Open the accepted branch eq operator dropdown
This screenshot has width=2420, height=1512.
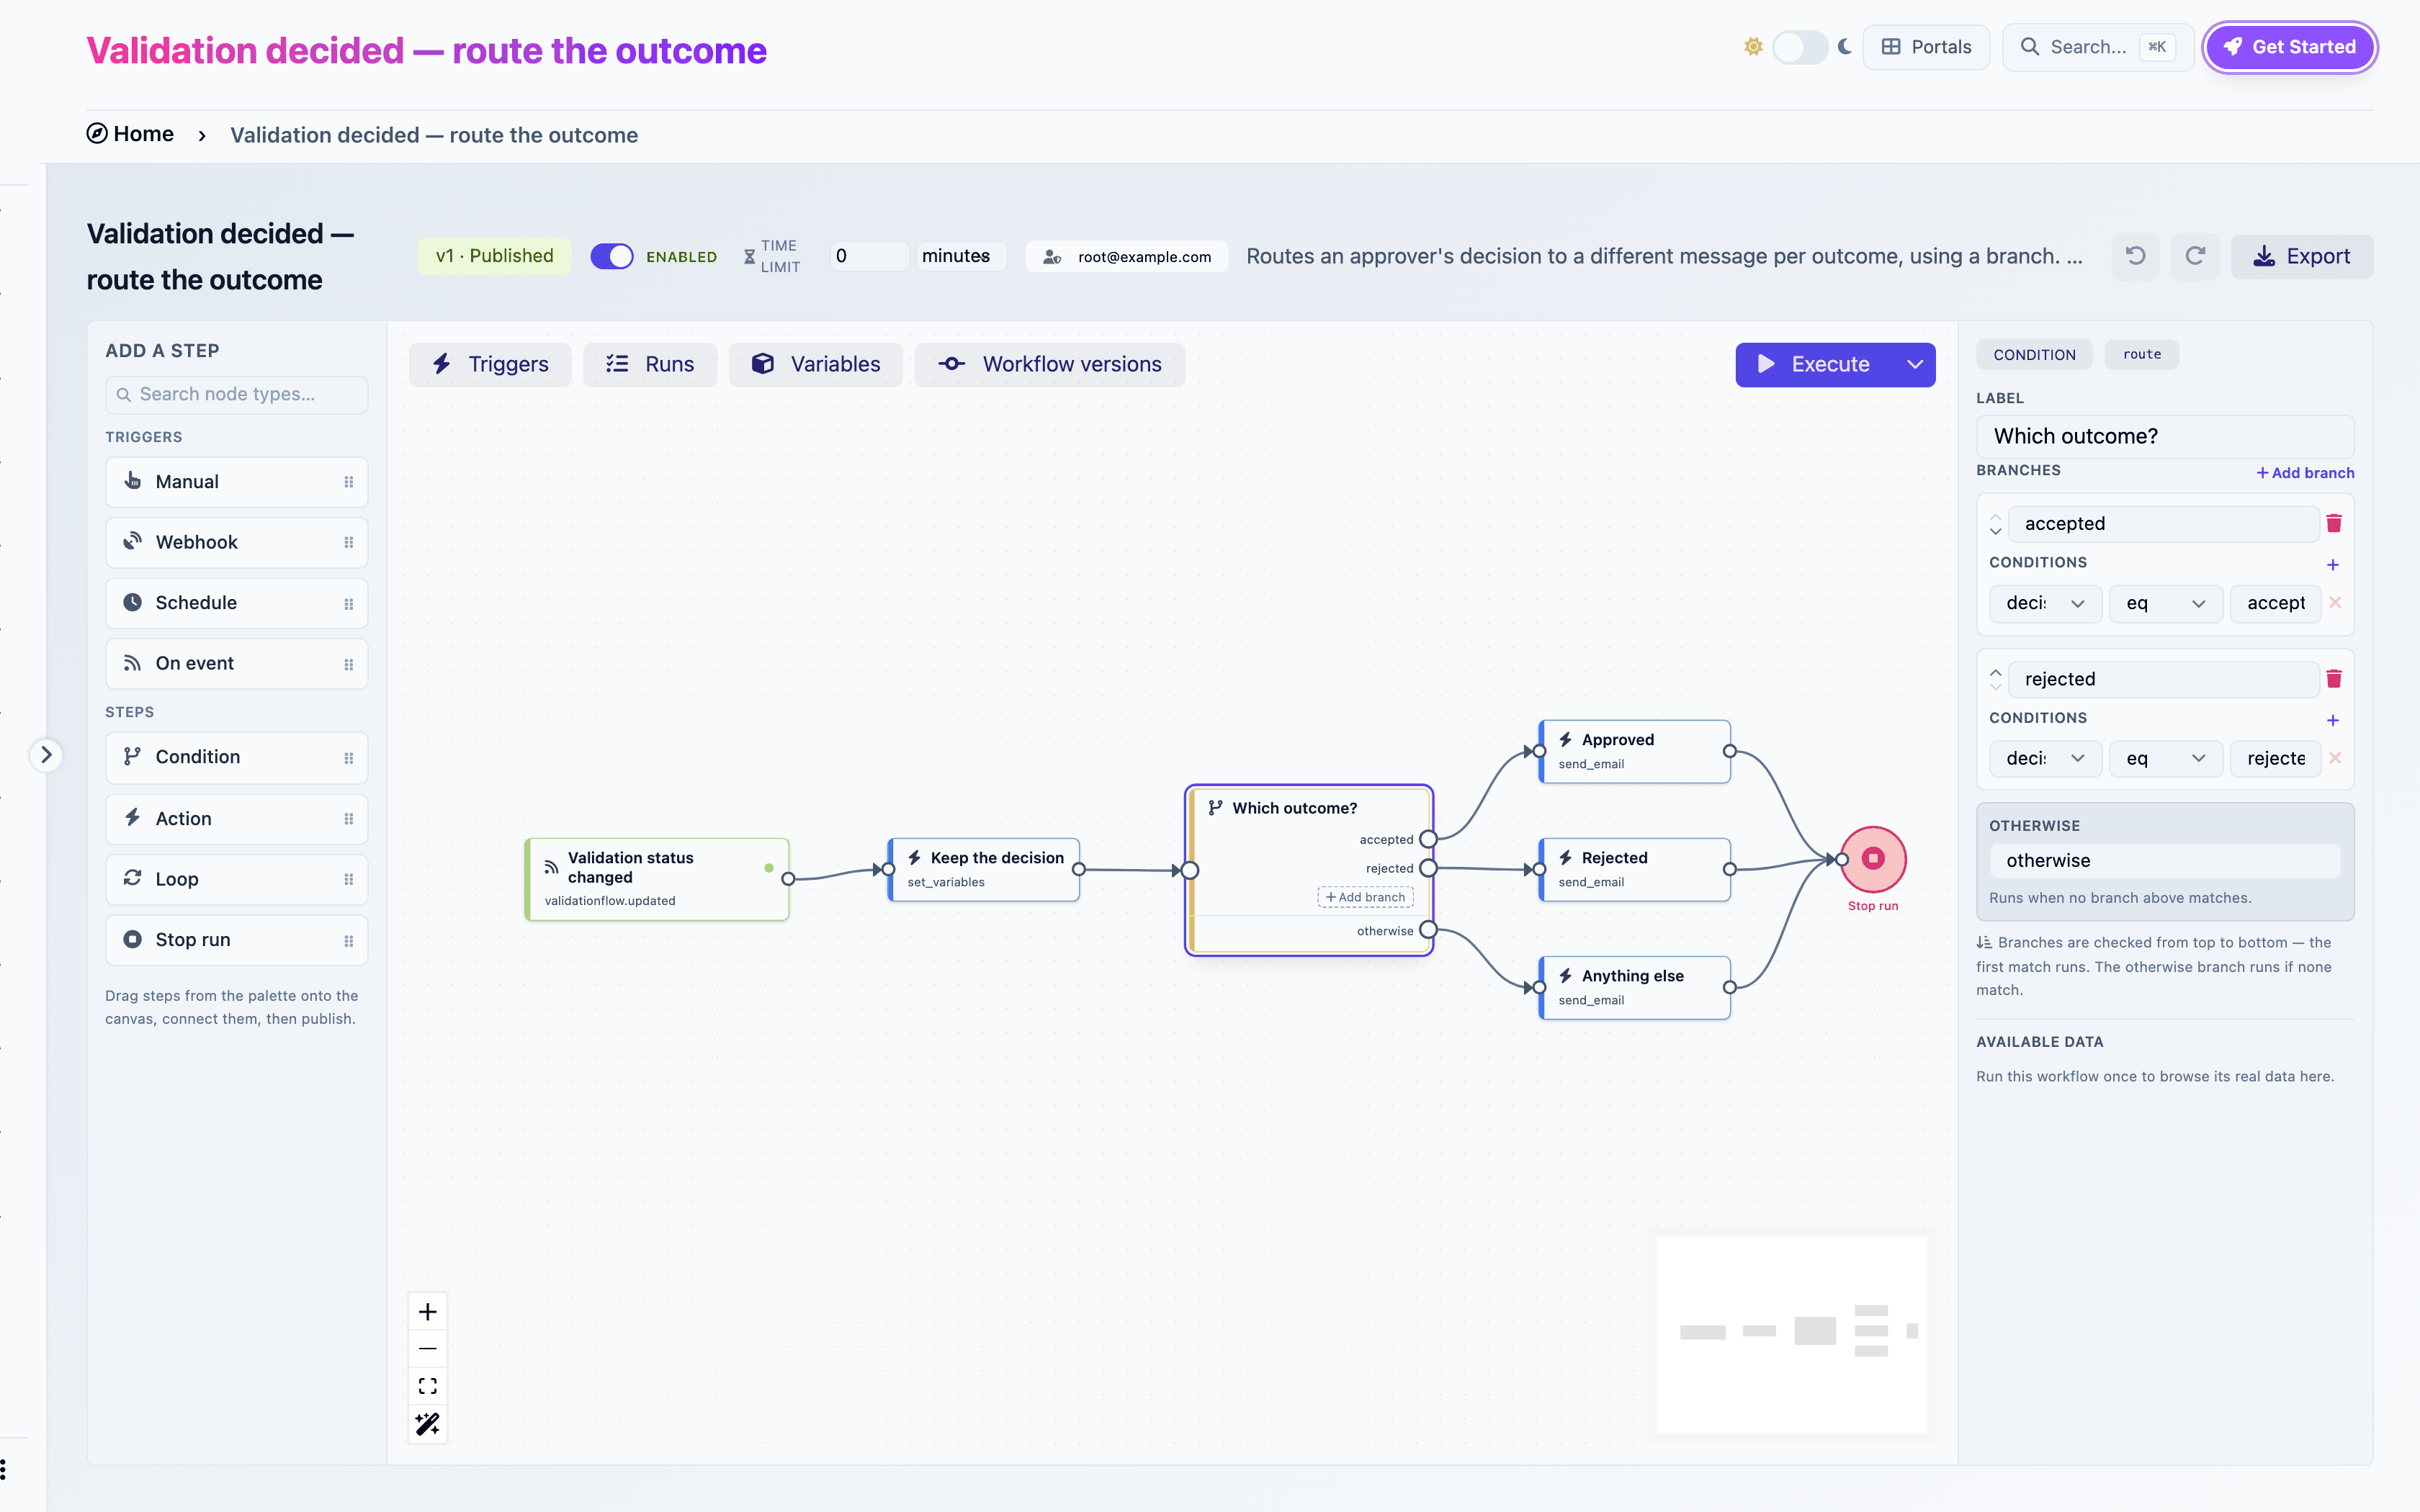pos(2165,603)
